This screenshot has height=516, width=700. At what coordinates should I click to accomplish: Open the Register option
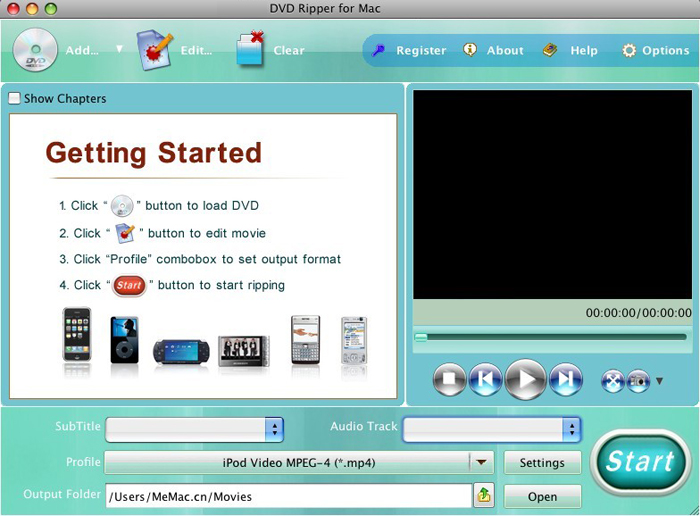pyautogui.click(x=421, y=50)
